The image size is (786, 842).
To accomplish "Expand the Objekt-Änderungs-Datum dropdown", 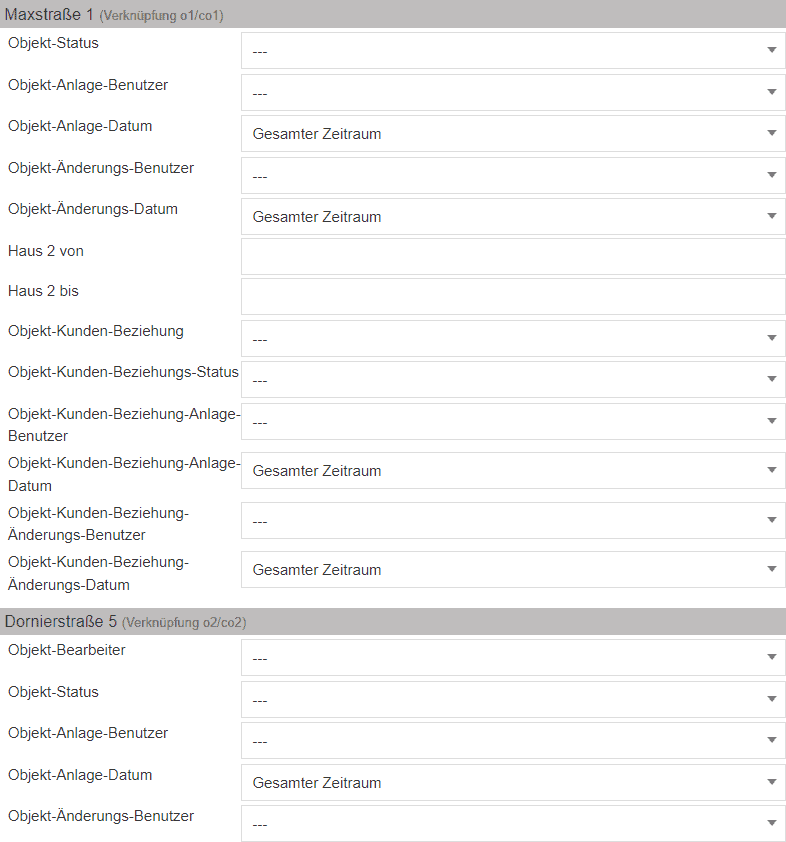I will tap(512, 217).
